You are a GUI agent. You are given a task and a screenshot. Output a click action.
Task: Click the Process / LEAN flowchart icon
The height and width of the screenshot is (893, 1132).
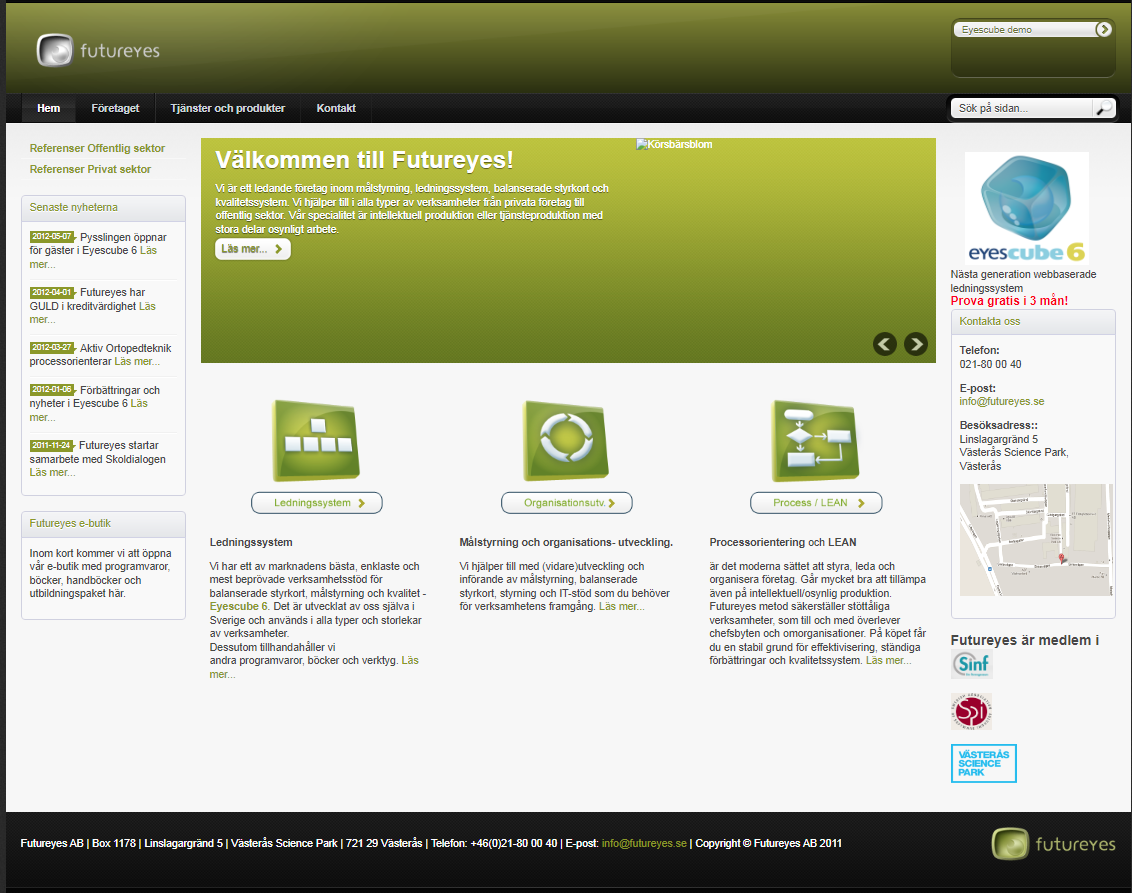816,440
